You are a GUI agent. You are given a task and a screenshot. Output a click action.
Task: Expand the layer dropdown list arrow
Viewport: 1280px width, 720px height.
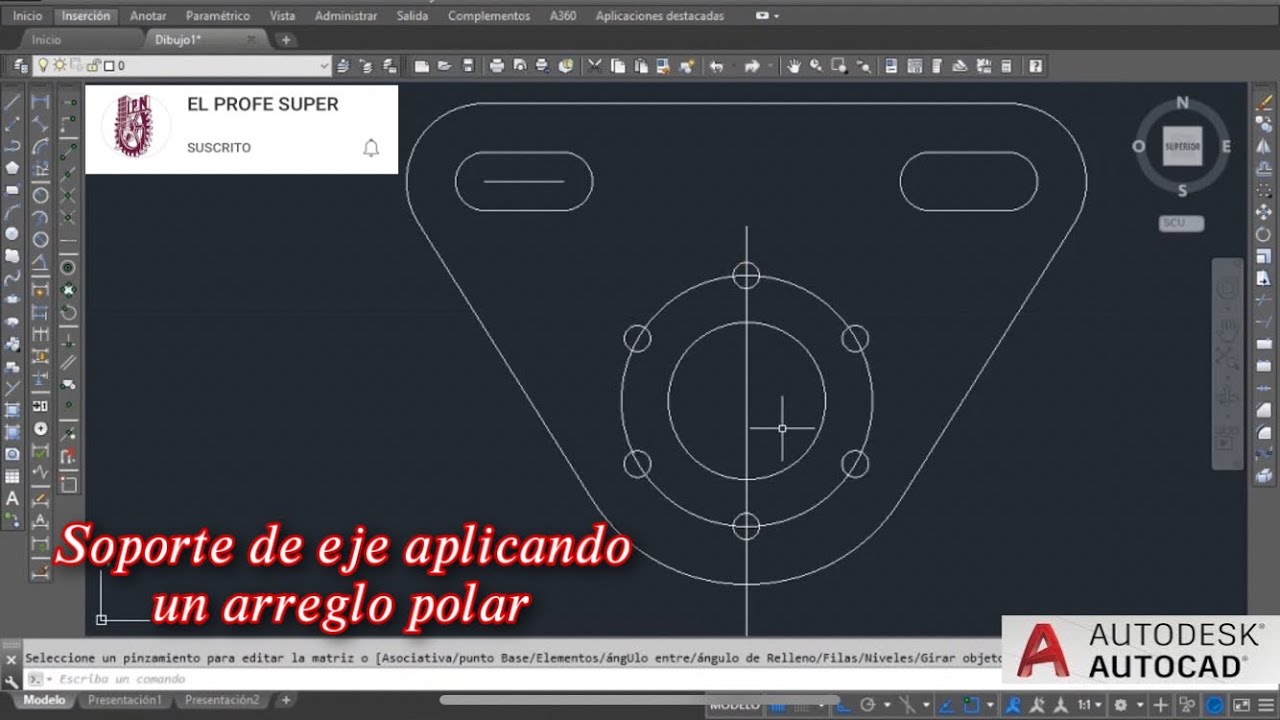pos(323,66)
